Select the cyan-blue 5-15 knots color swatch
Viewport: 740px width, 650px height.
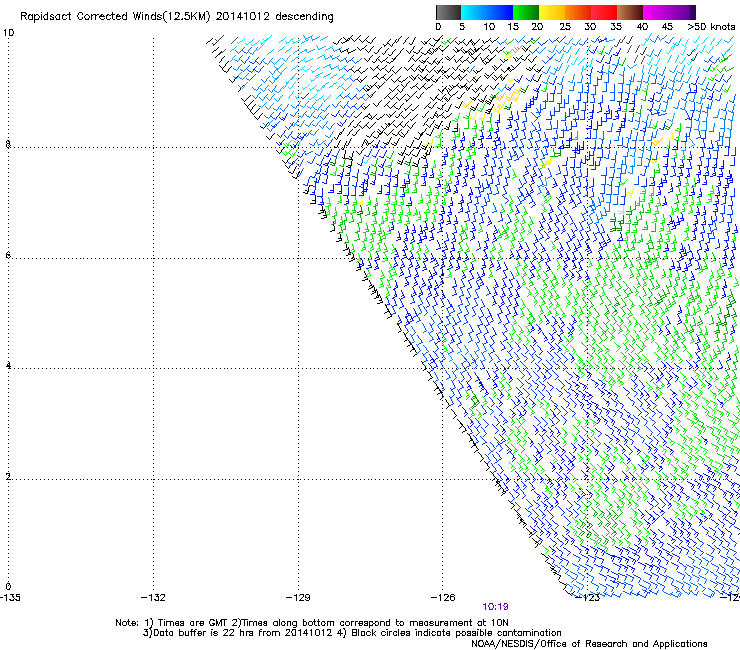pos(487,12)
